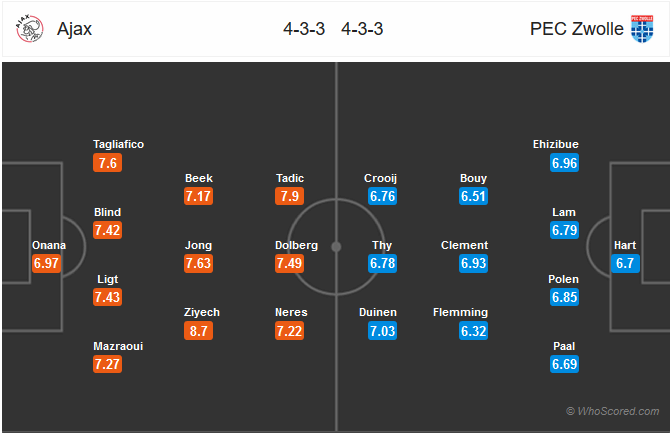Click the WhoScored.com watermark

click(x=612, y=411)
